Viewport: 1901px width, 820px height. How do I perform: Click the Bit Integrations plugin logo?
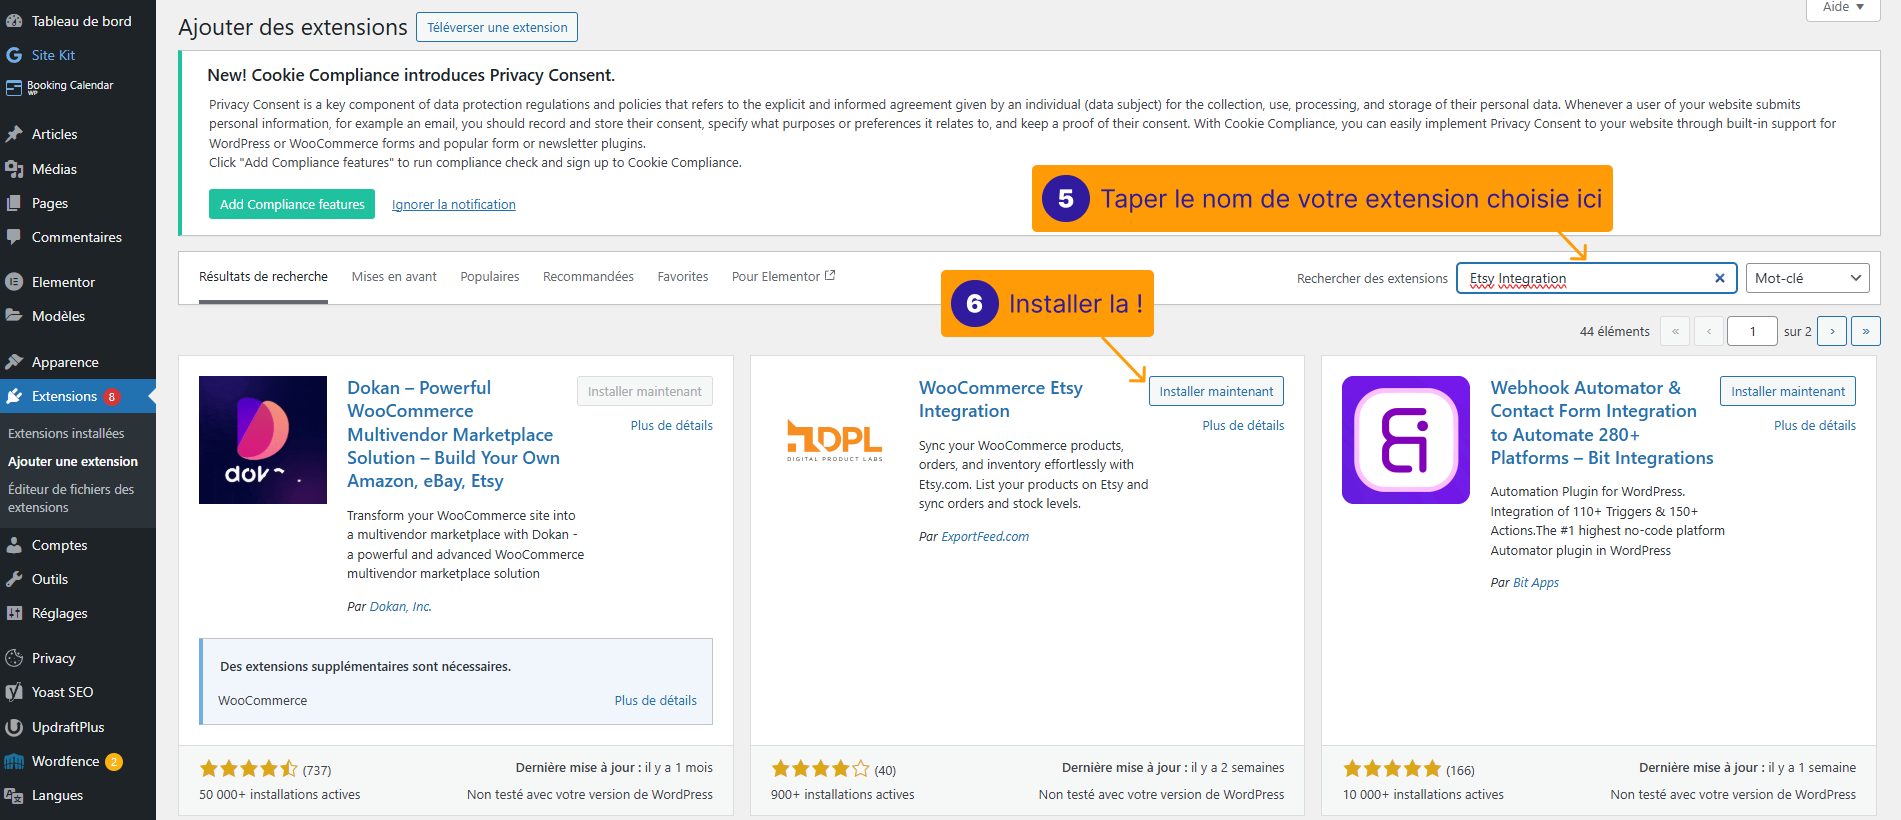1406,440
